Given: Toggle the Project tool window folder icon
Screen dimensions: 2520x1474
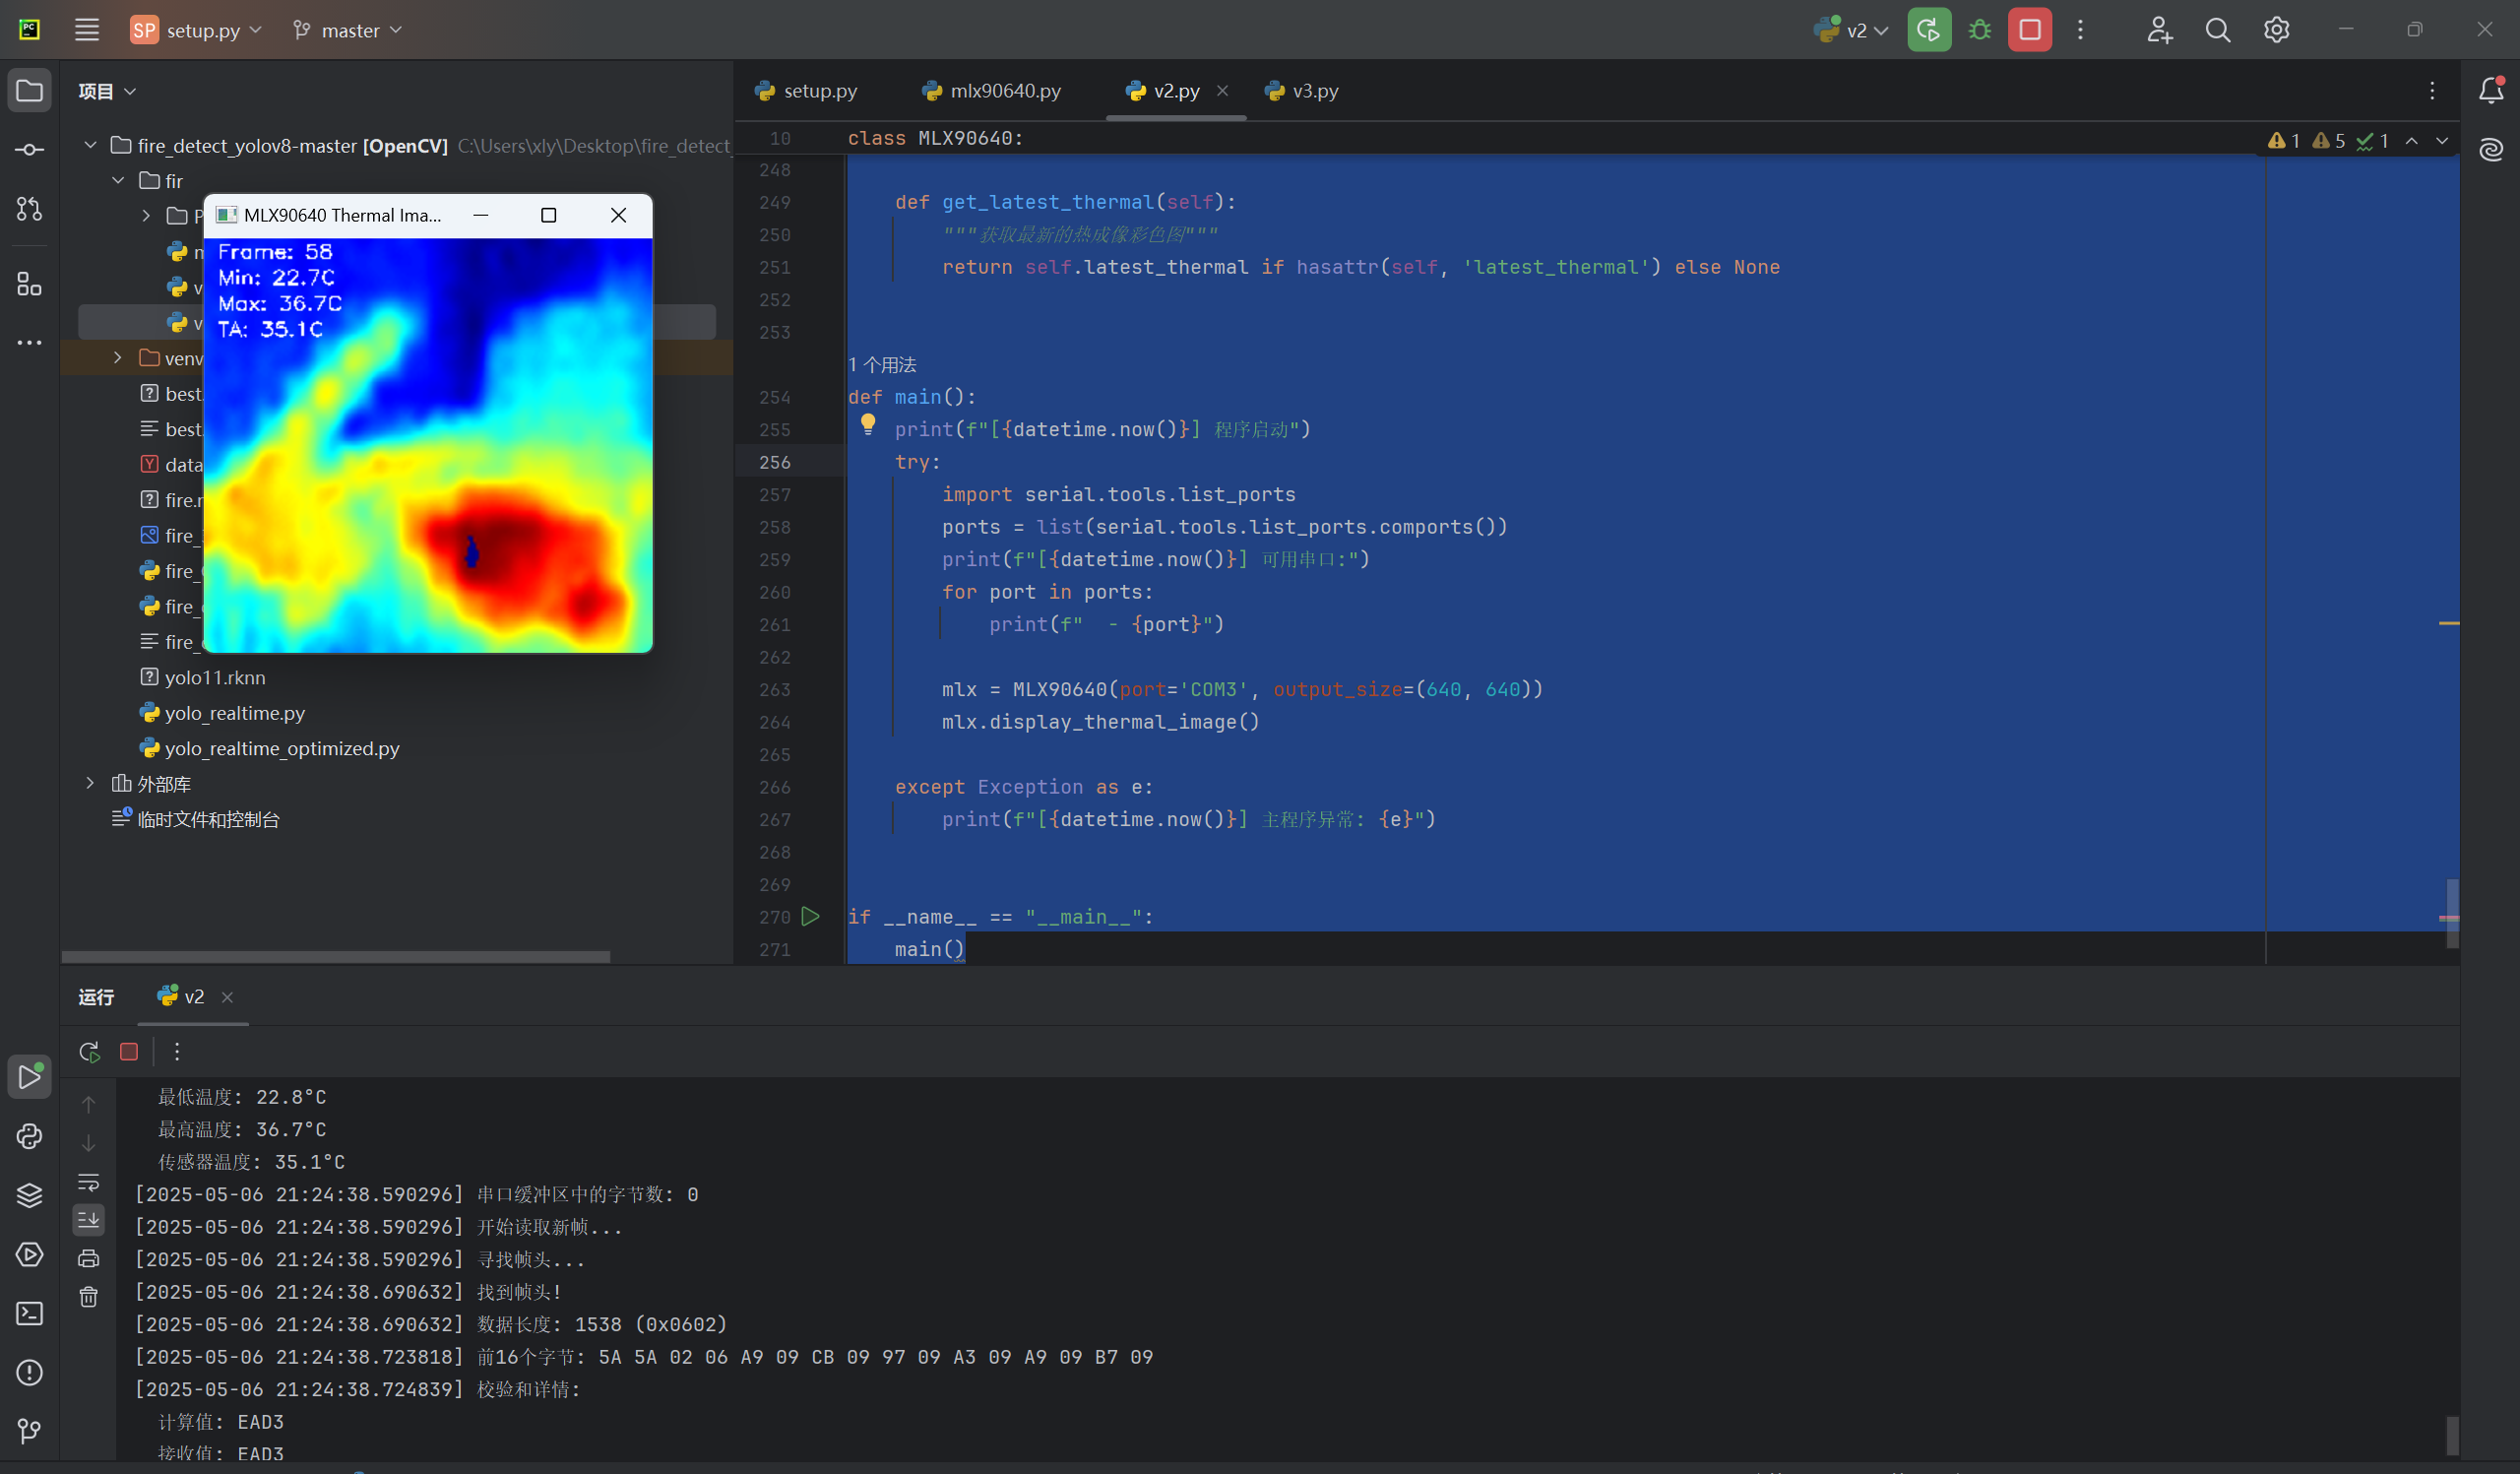Looking at the screenshot, I should tap(29, 91).
